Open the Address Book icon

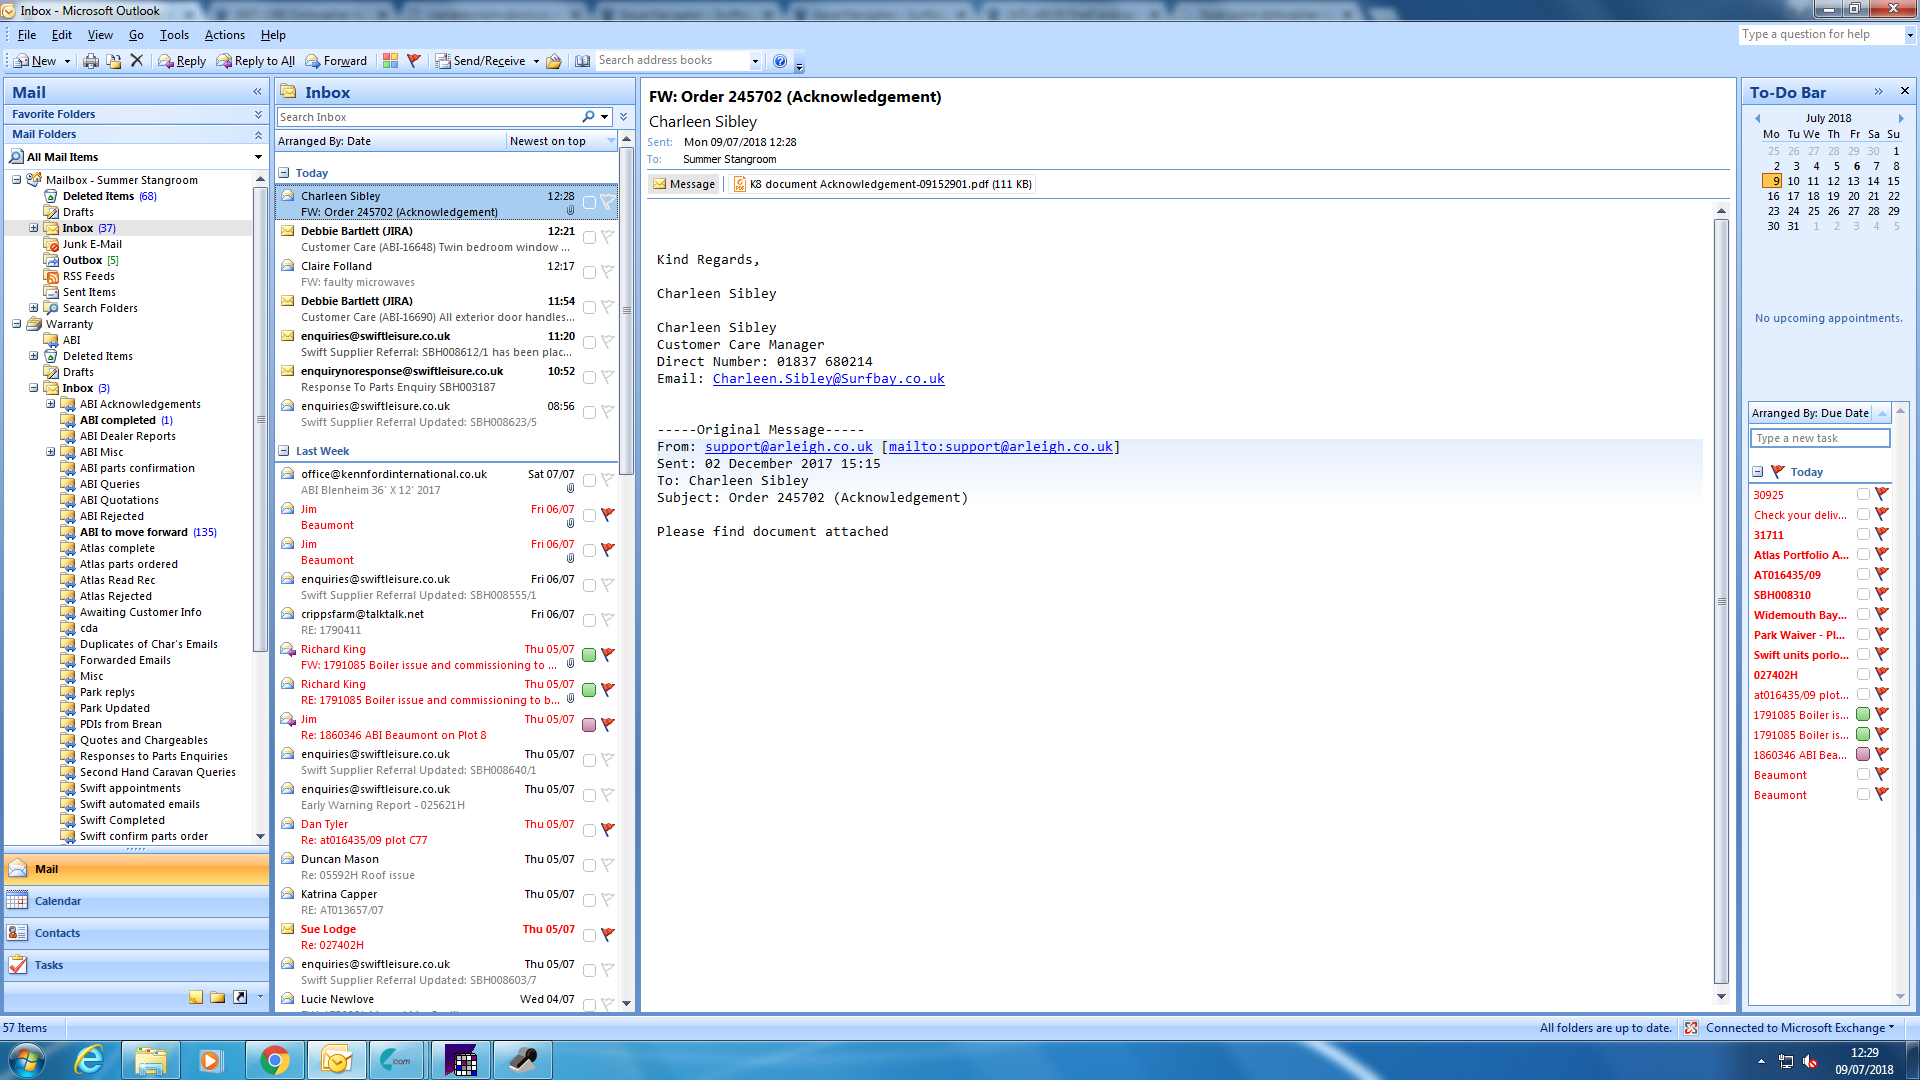[583, 61]
